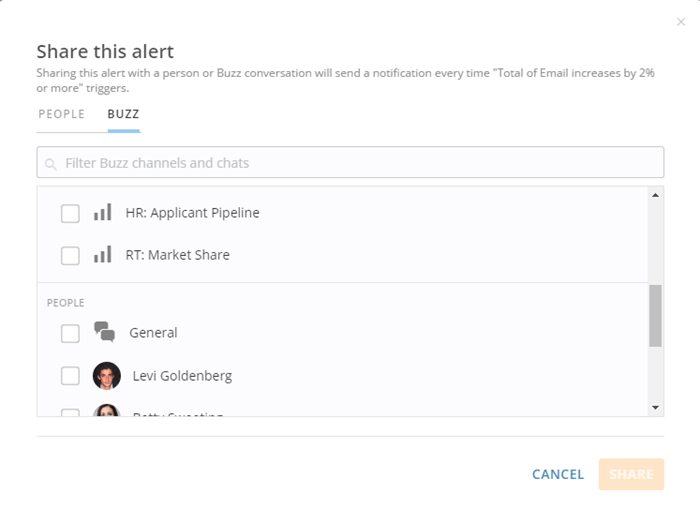The height and width of the screenshot is (523, 700).
Task: Enable the General chat checkbox
Action: tap(70, 333)
